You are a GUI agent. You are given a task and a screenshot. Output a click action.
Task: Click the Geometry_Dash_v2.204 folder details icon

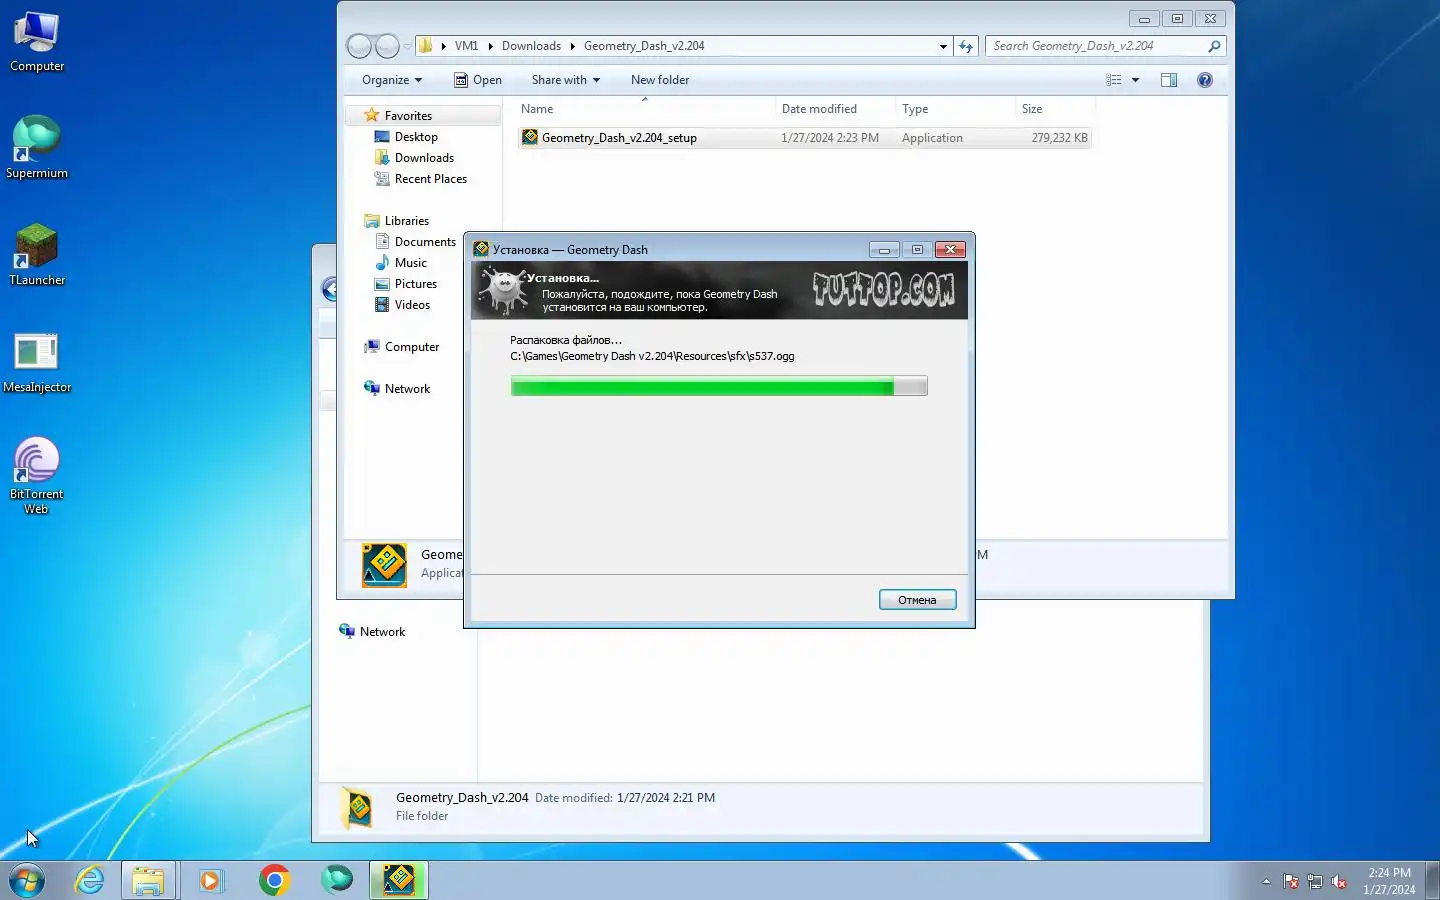coord(359,807)
